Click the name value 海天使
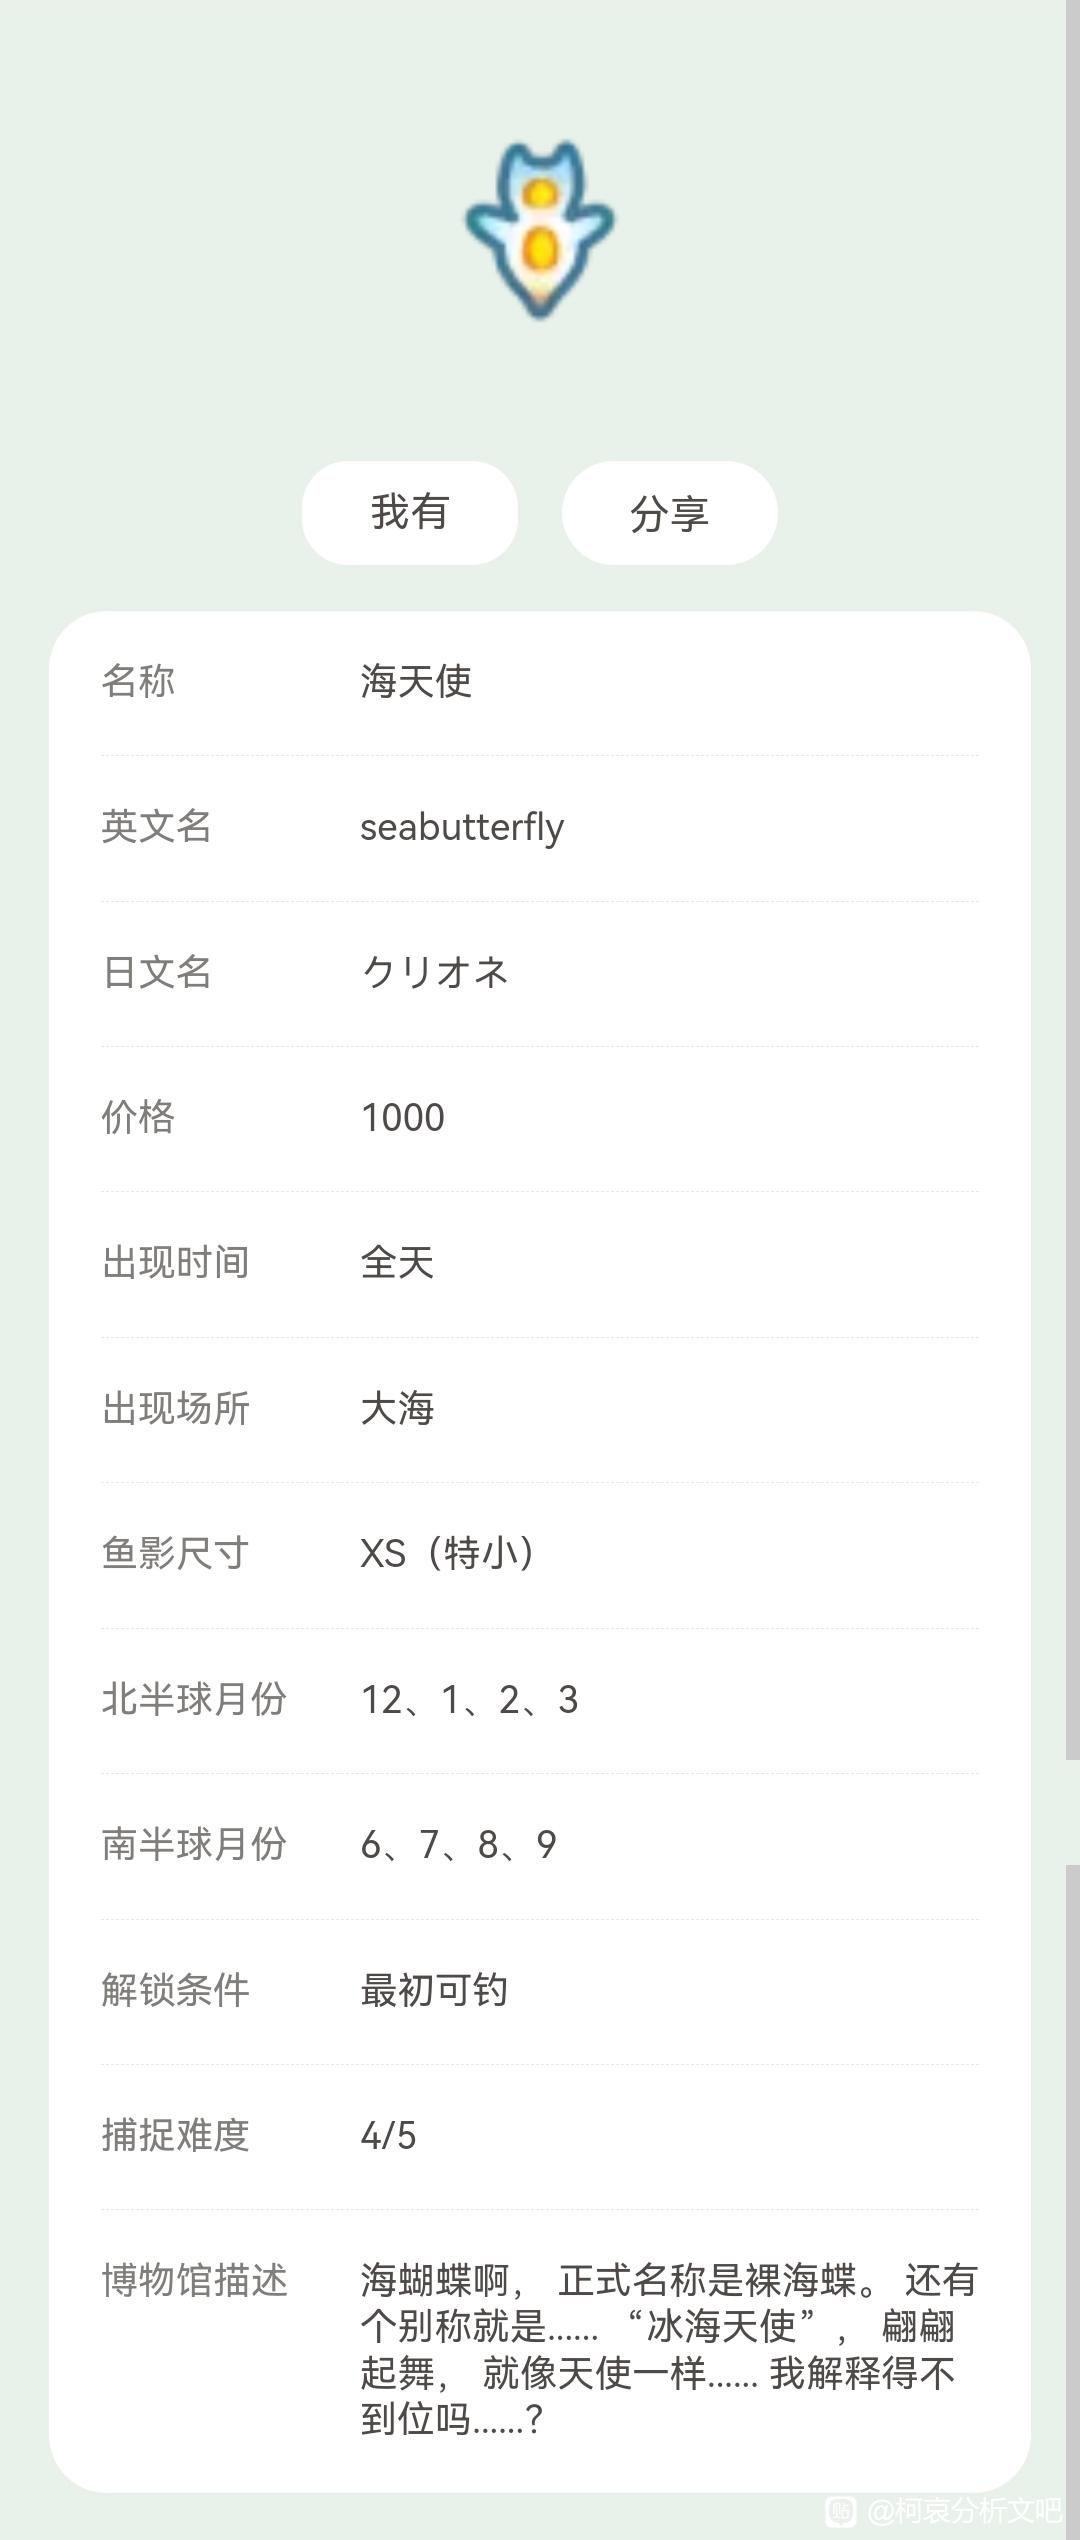The image size is (1080, 2540). (416, 681)
